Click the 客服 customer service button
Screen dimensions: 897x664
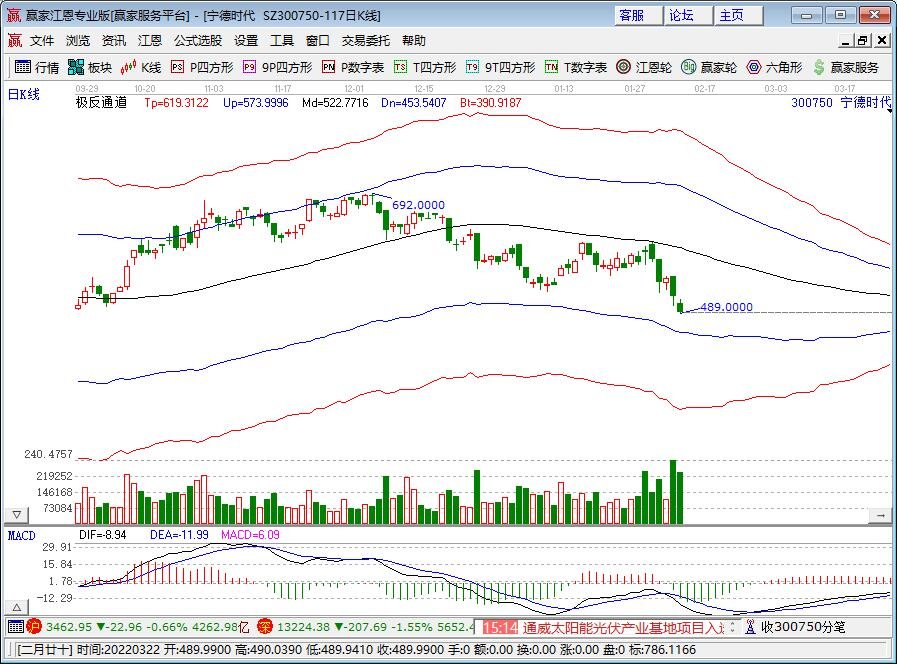[x=638, y=15]
